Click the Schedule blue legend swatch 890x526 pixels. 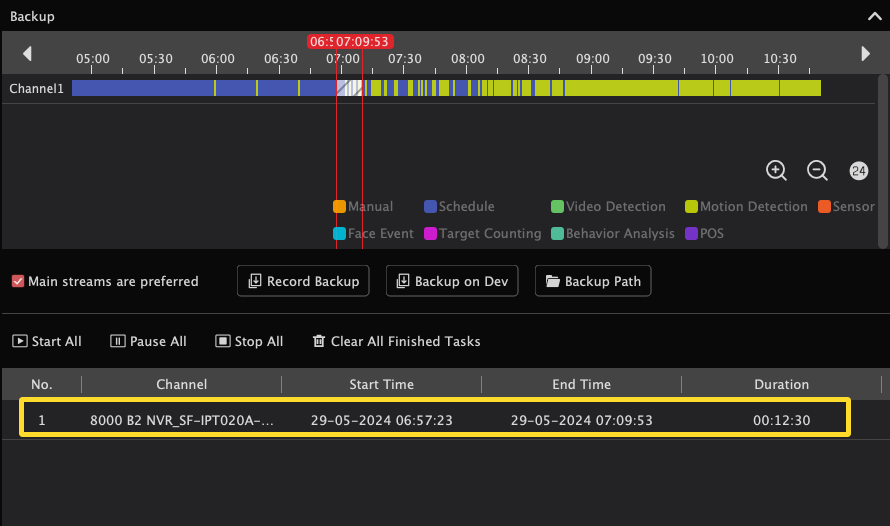point(430,207)
